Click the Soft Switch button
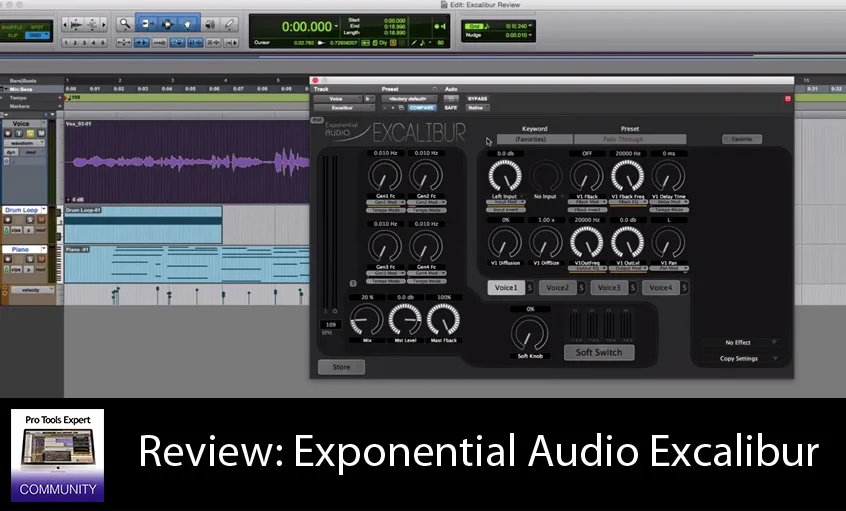Image resolution: width=846 pixels, height=511 pixels. [599, 352]
